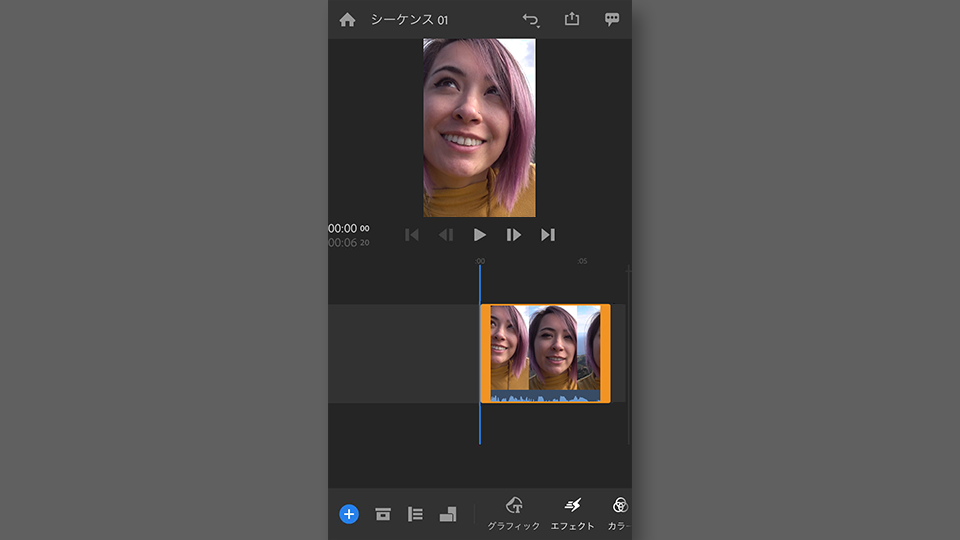This screenshot has width=960, height=540.
Task: Open the カラー tools
Action: (619, 514)
